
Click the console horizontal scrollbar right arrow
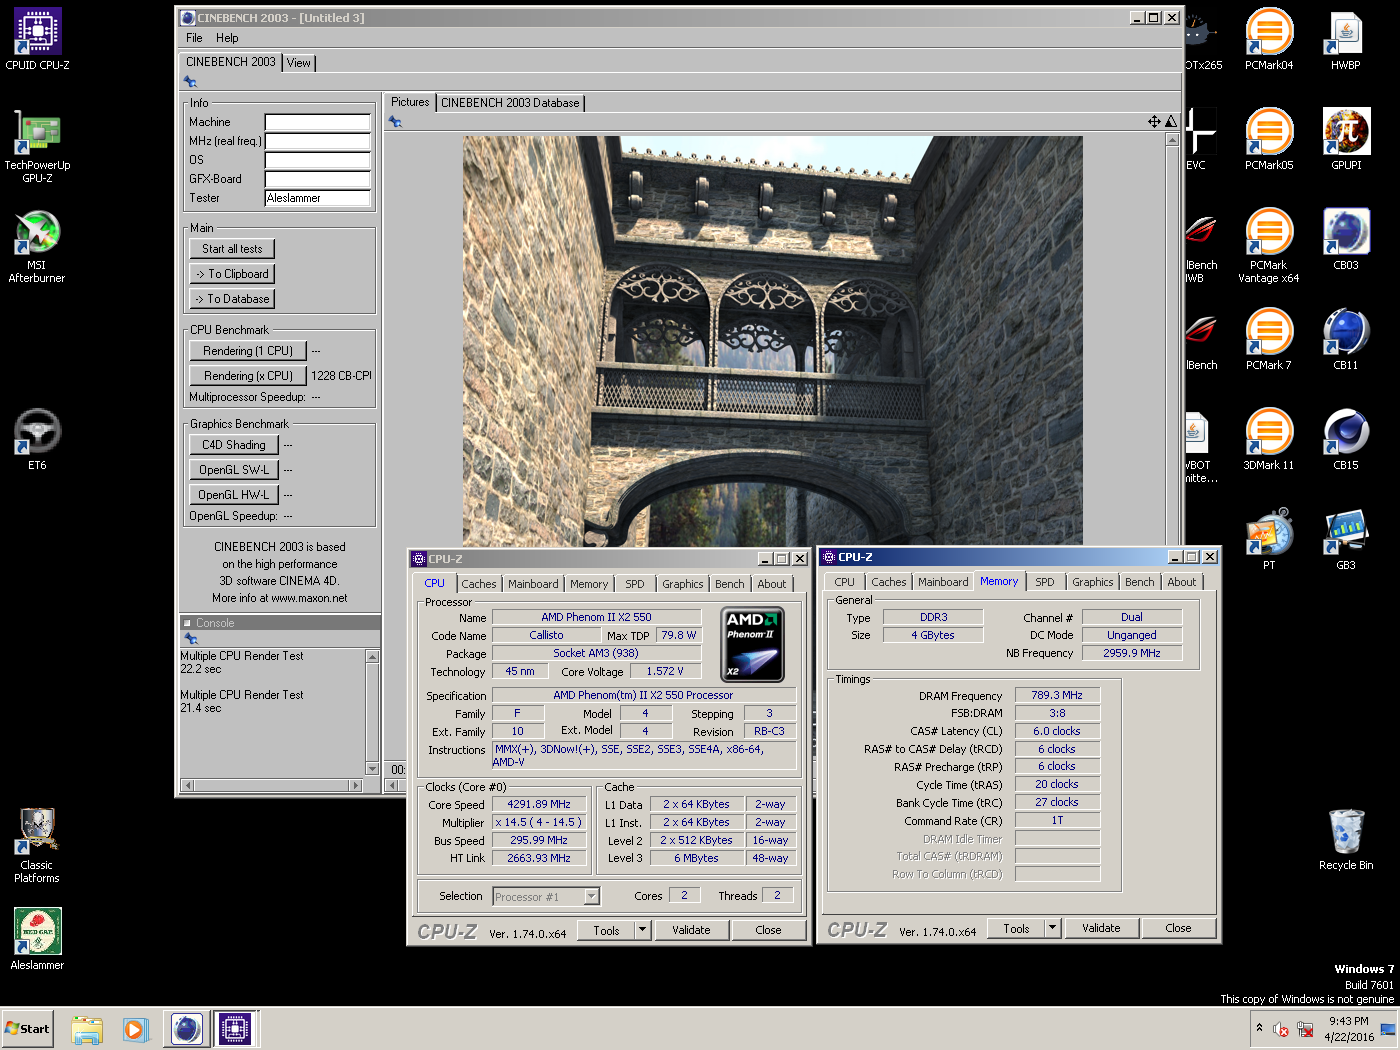tap(355, 785)
